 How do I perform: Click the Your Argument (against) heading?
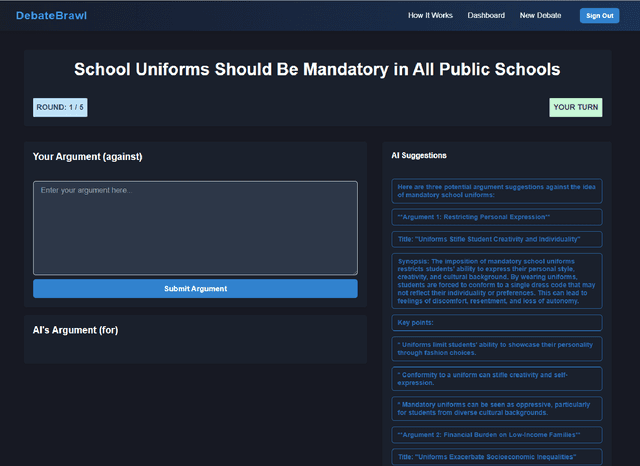pos(87,157)
